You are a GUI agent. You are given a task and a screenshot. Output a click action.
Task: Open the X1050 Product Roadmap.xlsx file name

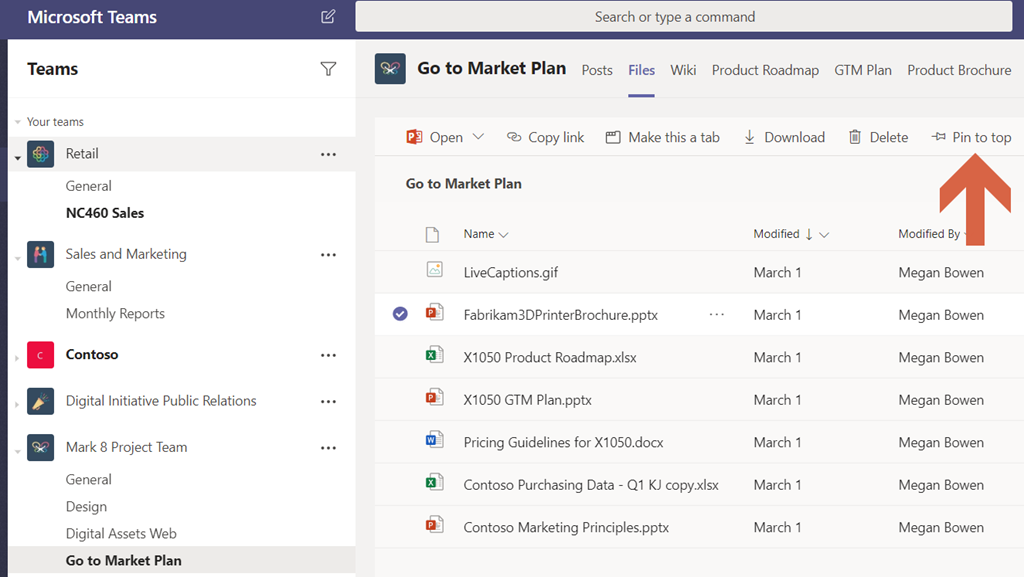550,357
